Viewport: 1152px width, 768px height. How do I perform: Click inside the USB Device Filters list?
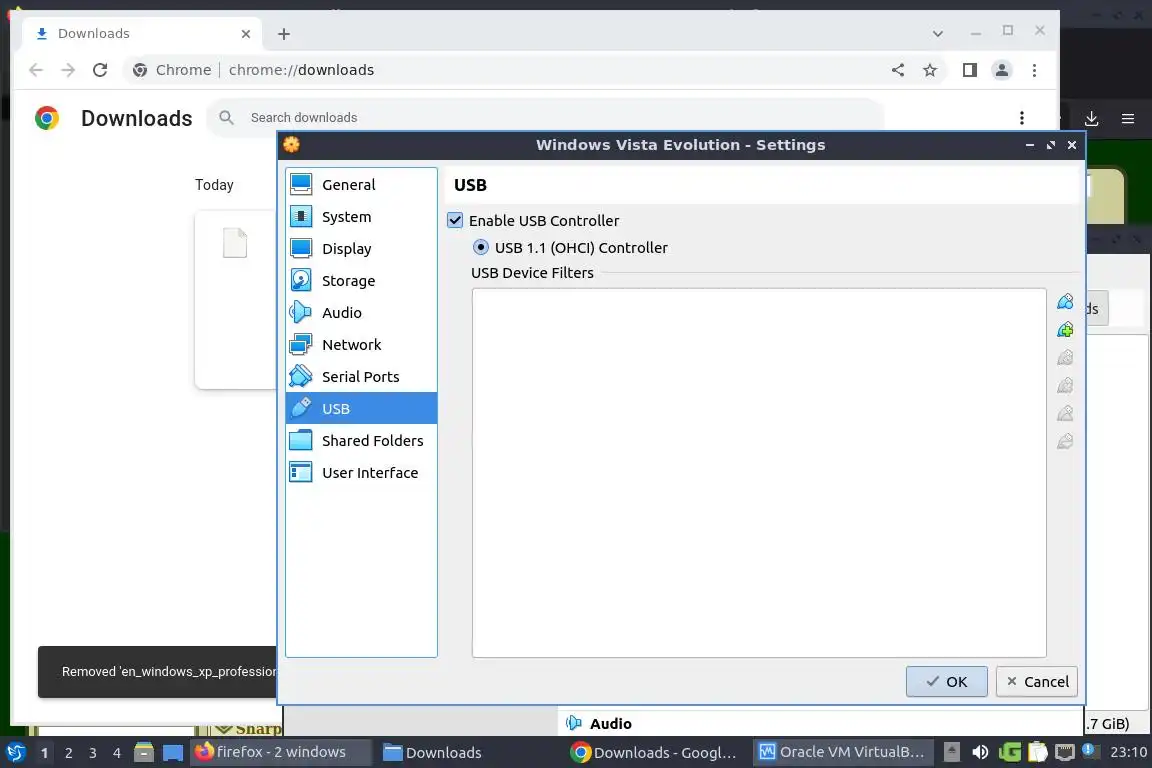coord(759,473)
